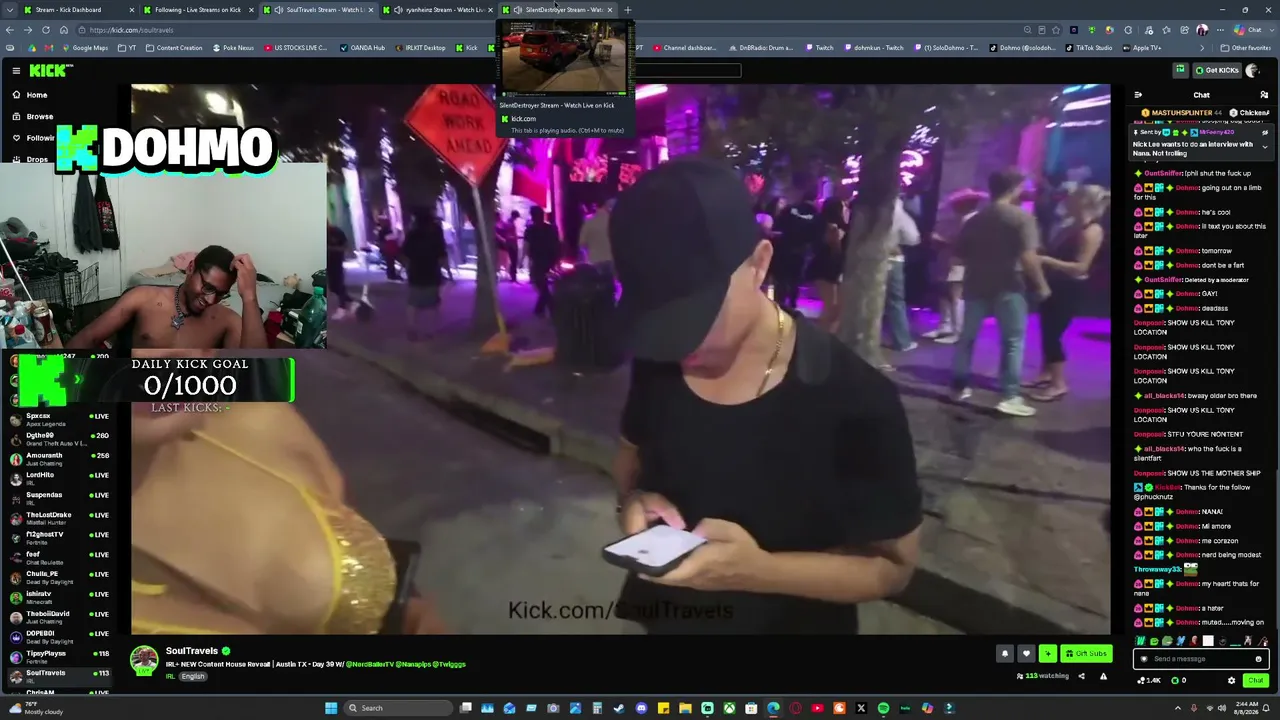The image size is (1280, 720).
Task: Open the IRLKIT Desktop bookmark
Action: [x=420, y=48]
